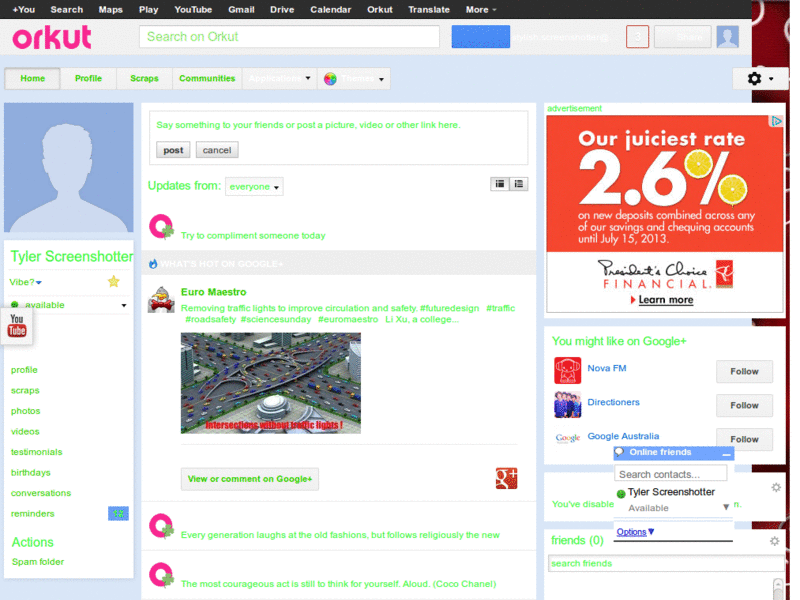Image resolution: width=800 pixels, height=600 pixels.
Task: Switch to detailed list view icon
Action: [519, 184]
